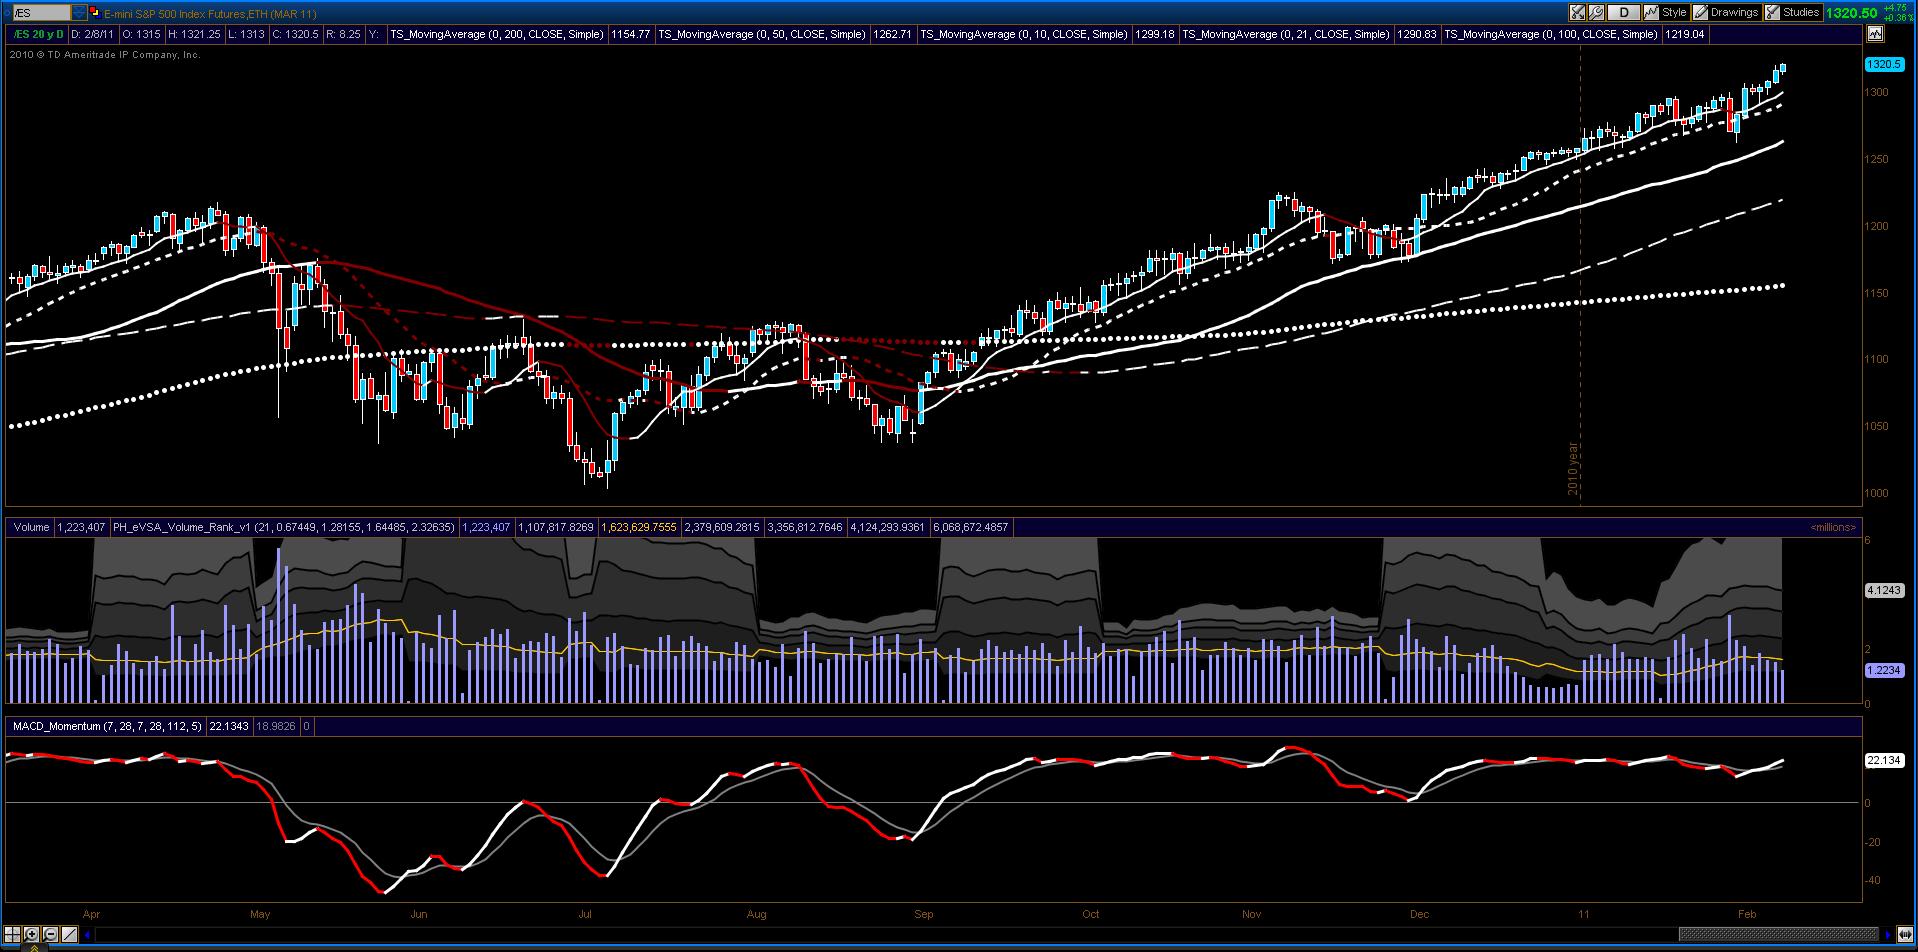Toggle the grid layout icon
The width and height of the screenshot is (1918, 952).
[x=13, y=934]
